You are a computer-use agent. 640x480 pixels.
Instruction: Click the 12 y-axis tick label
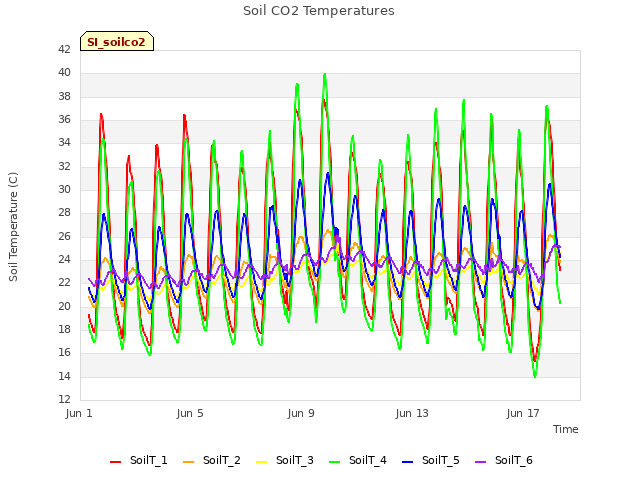64,399
